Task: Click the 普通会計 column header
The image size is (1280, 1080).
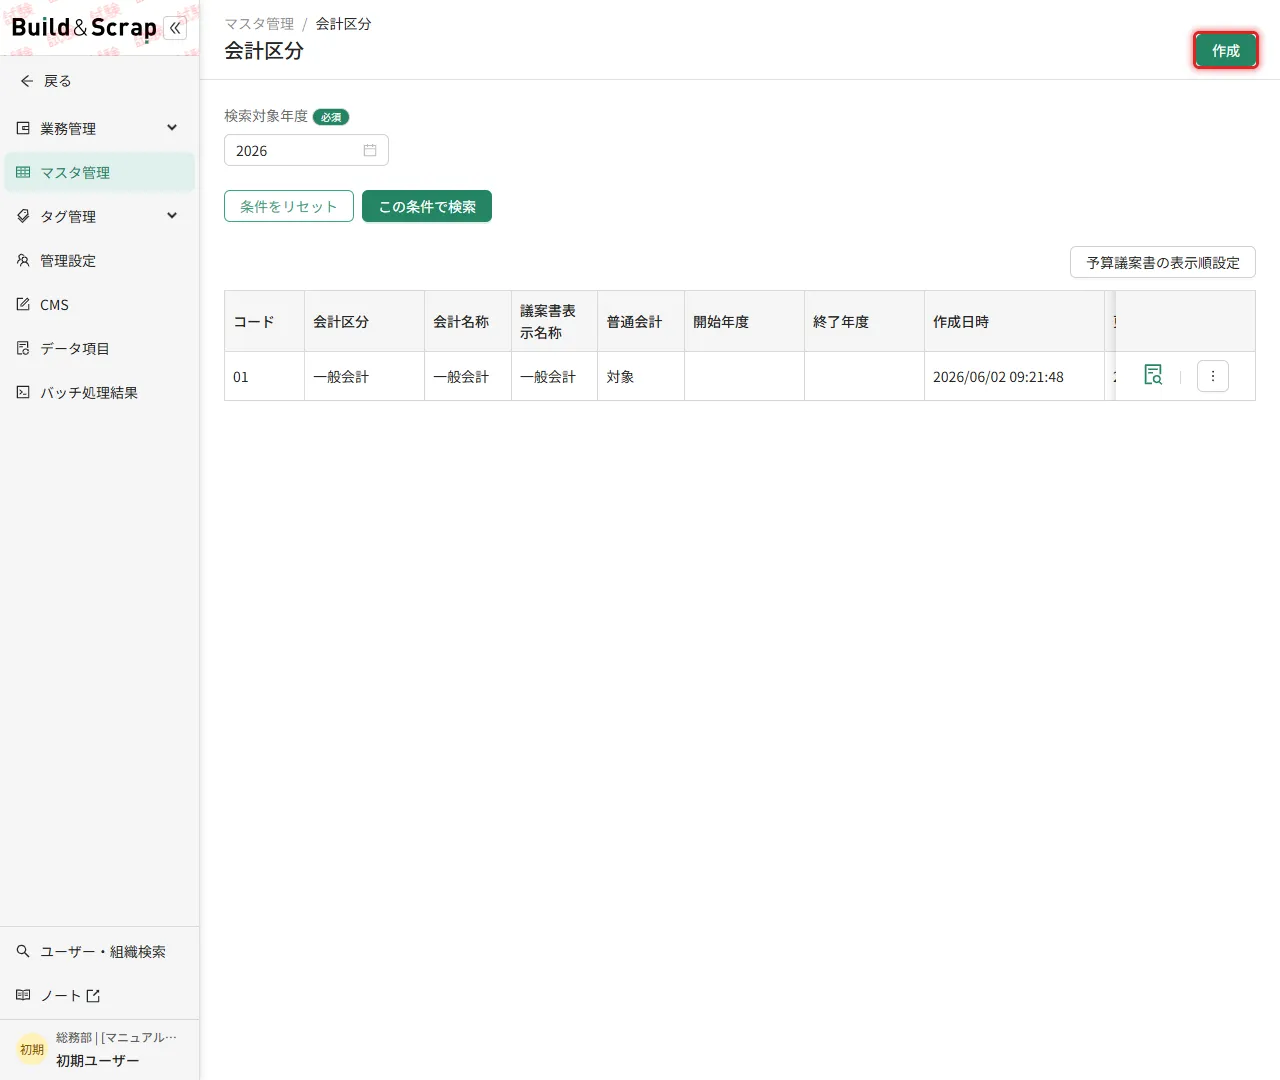Action: point(641,321)
